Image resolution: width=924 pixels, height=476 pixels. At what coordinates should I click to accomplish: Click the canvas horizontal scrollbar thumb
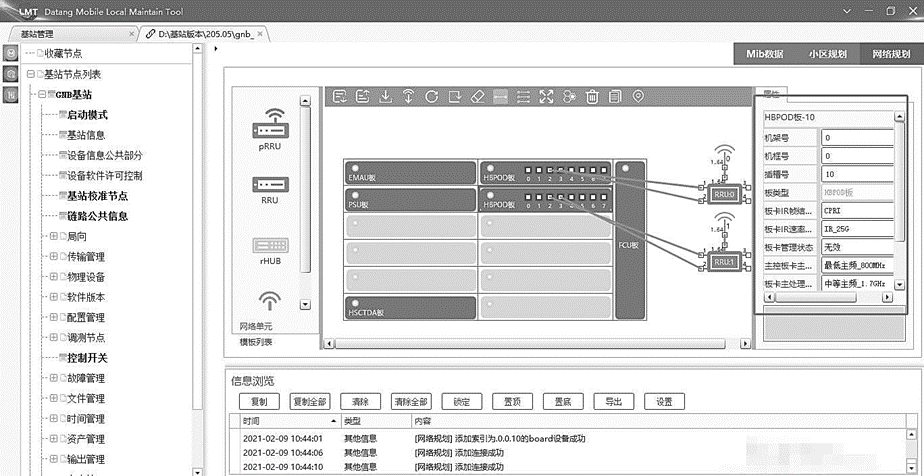tap(529, 343)
